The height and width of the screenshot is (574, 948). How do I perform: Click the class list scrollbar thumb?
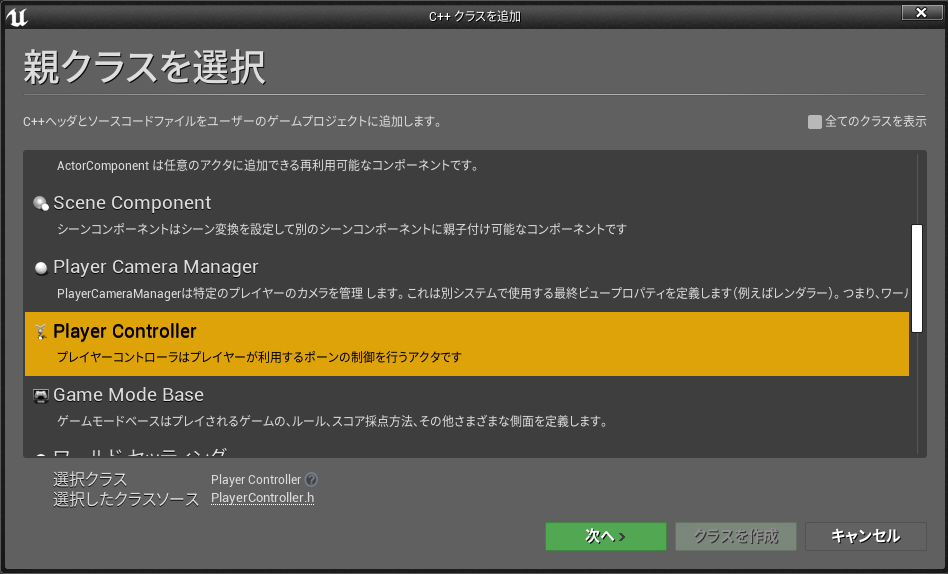[x=917, y=278]
